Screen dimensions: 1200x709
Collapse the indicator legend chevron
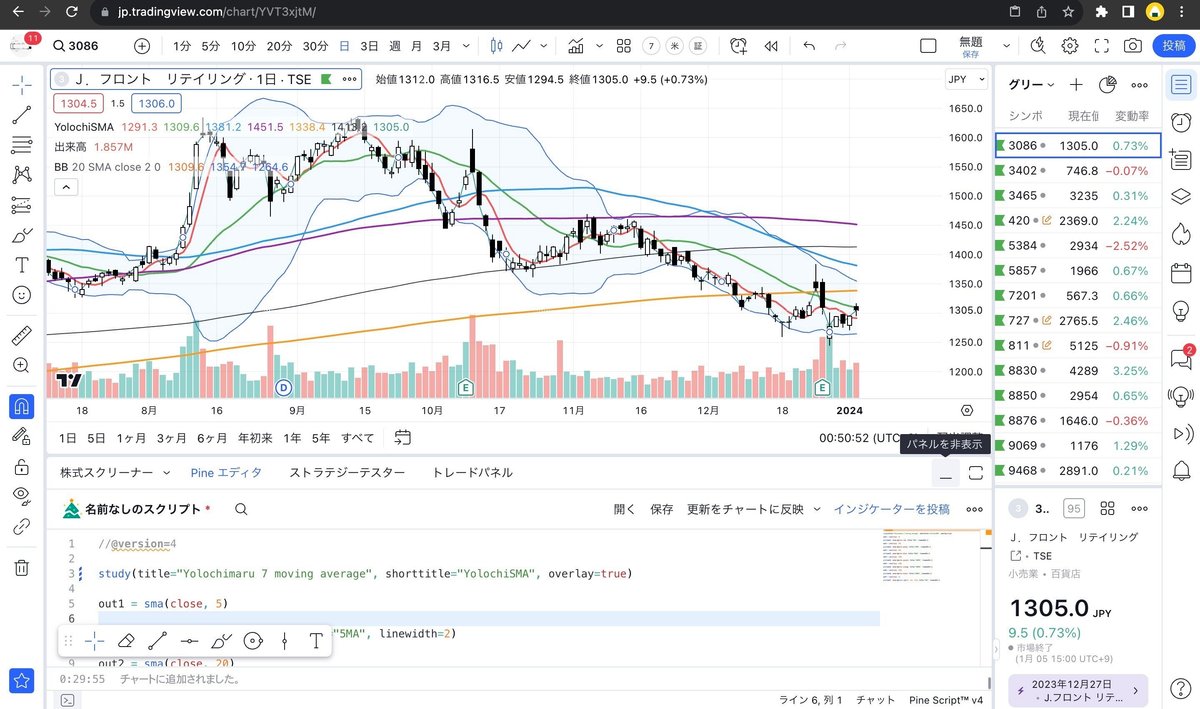[x=65, y=187]
